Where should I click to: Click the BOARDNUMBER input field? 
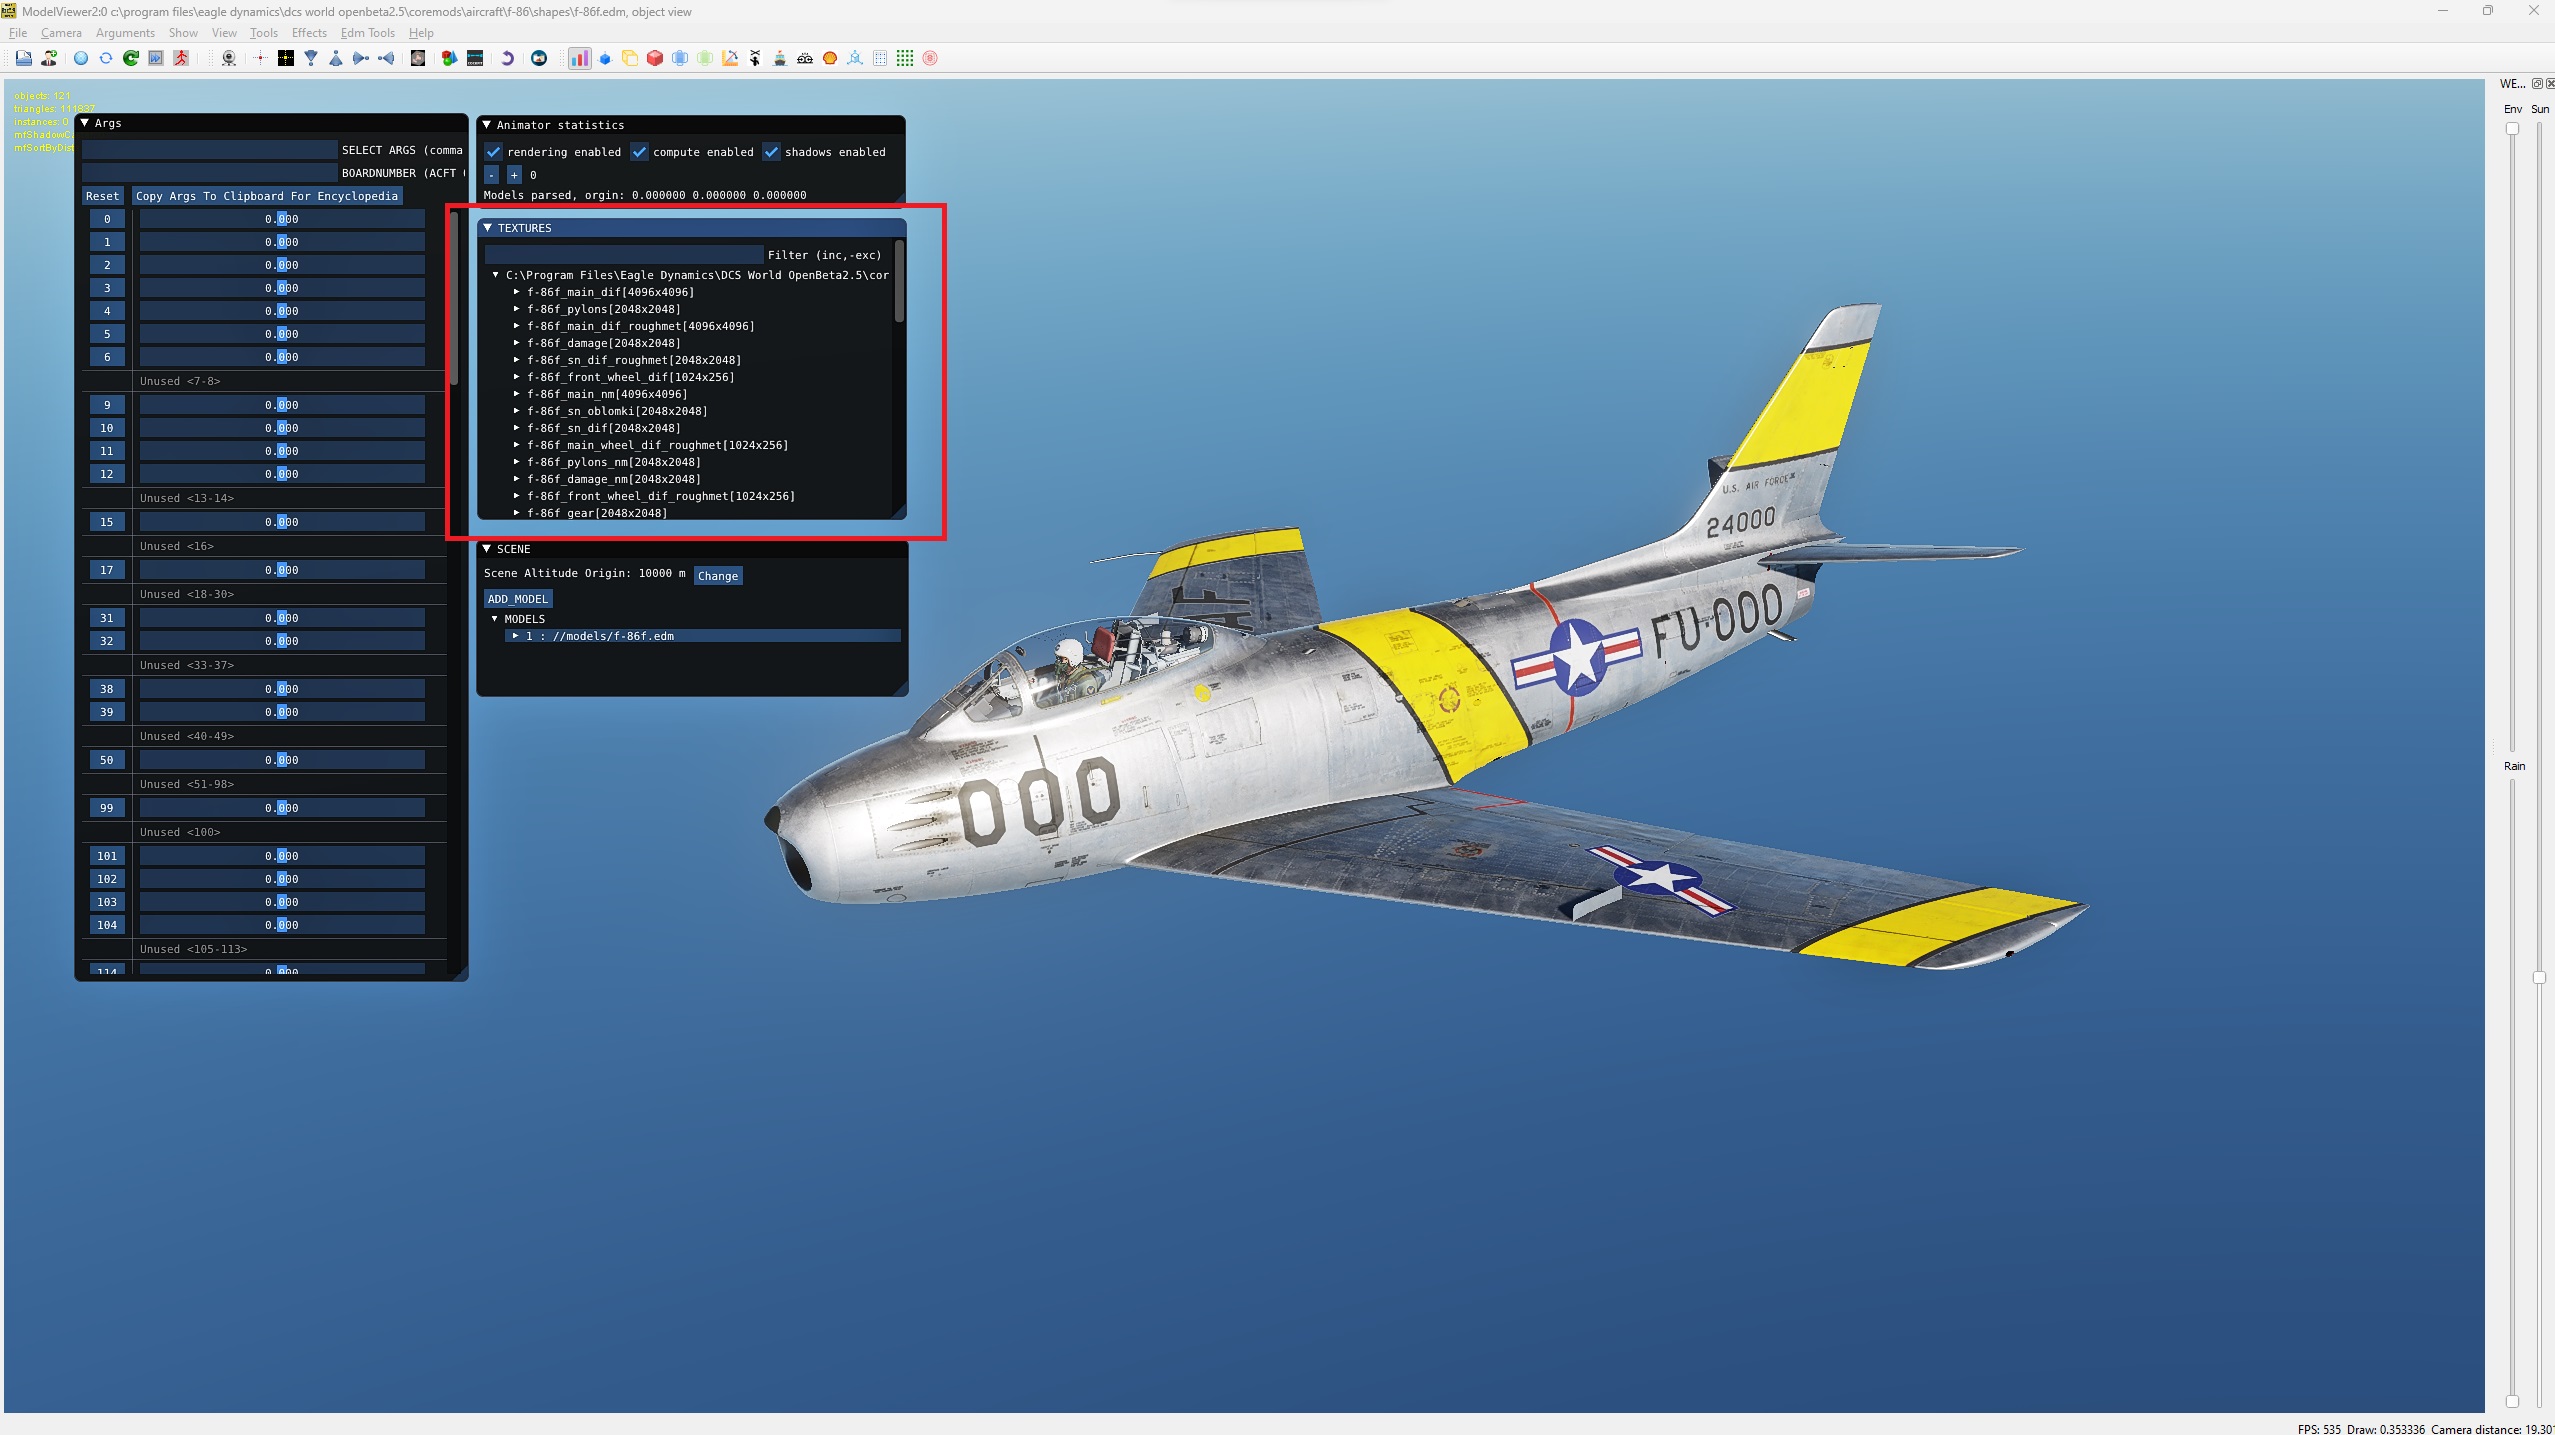[210, 173]
